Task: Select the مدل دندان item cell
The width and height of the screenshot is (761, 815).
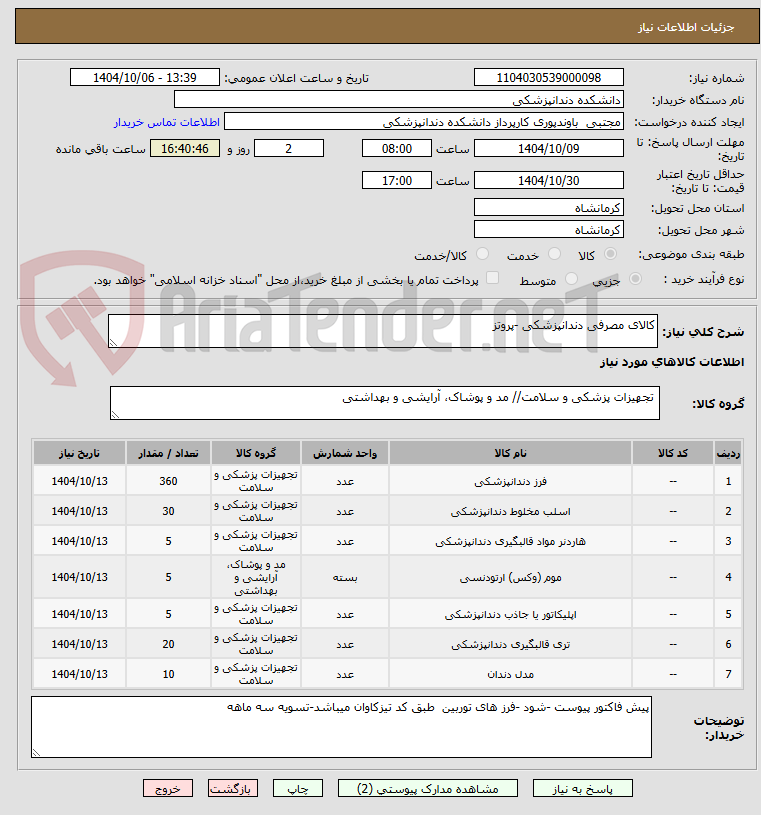Action: 510,674
